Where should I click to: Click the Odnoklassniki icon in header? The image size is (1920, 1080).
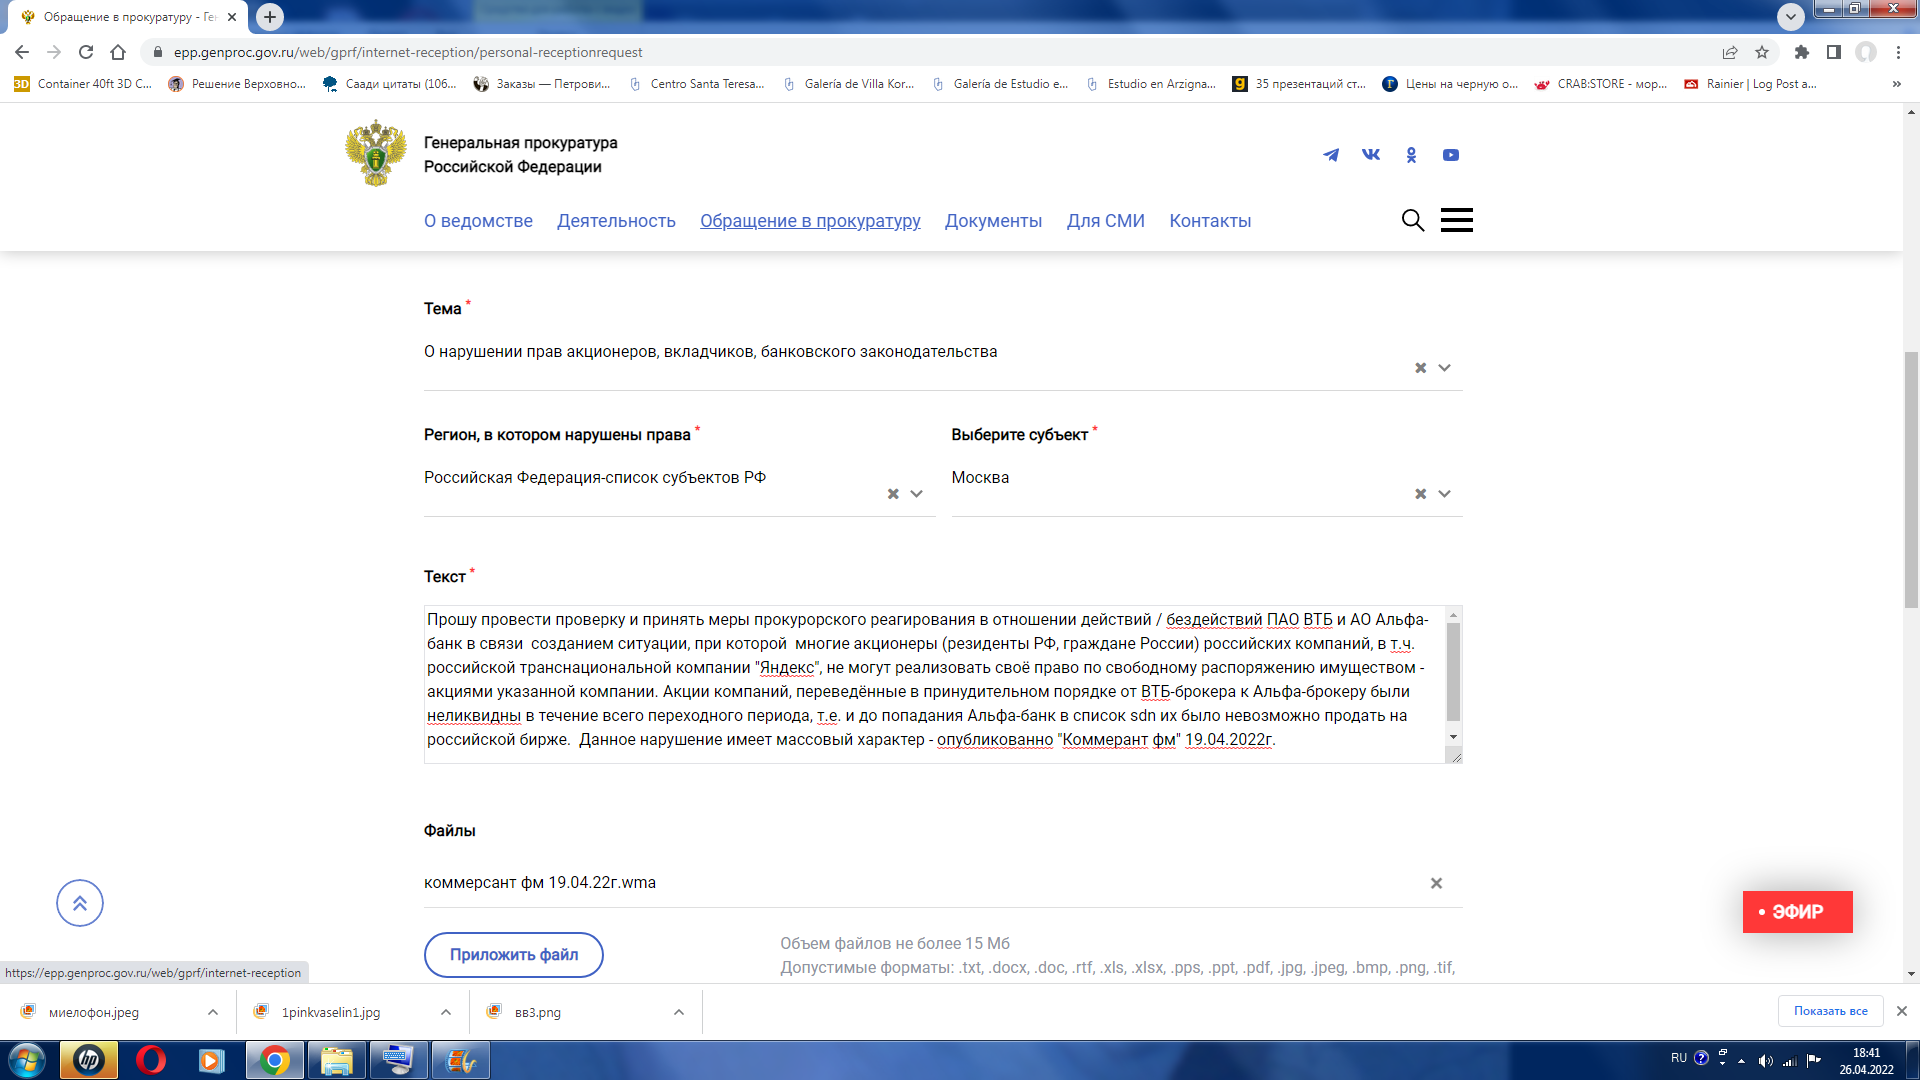[1410, 154]
